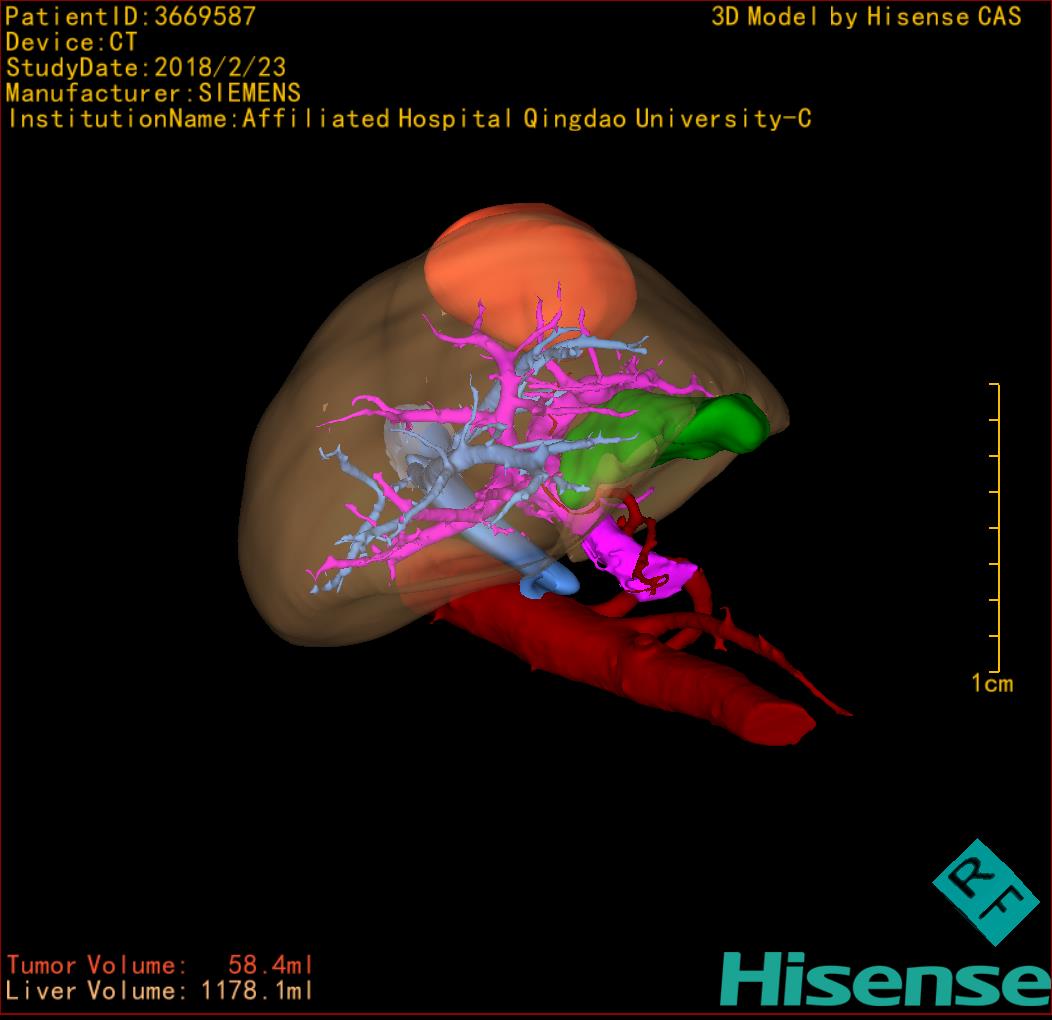The image size is (1052, 1020).
Task: Click the 1cm scale label
Action: click(992, 684)
